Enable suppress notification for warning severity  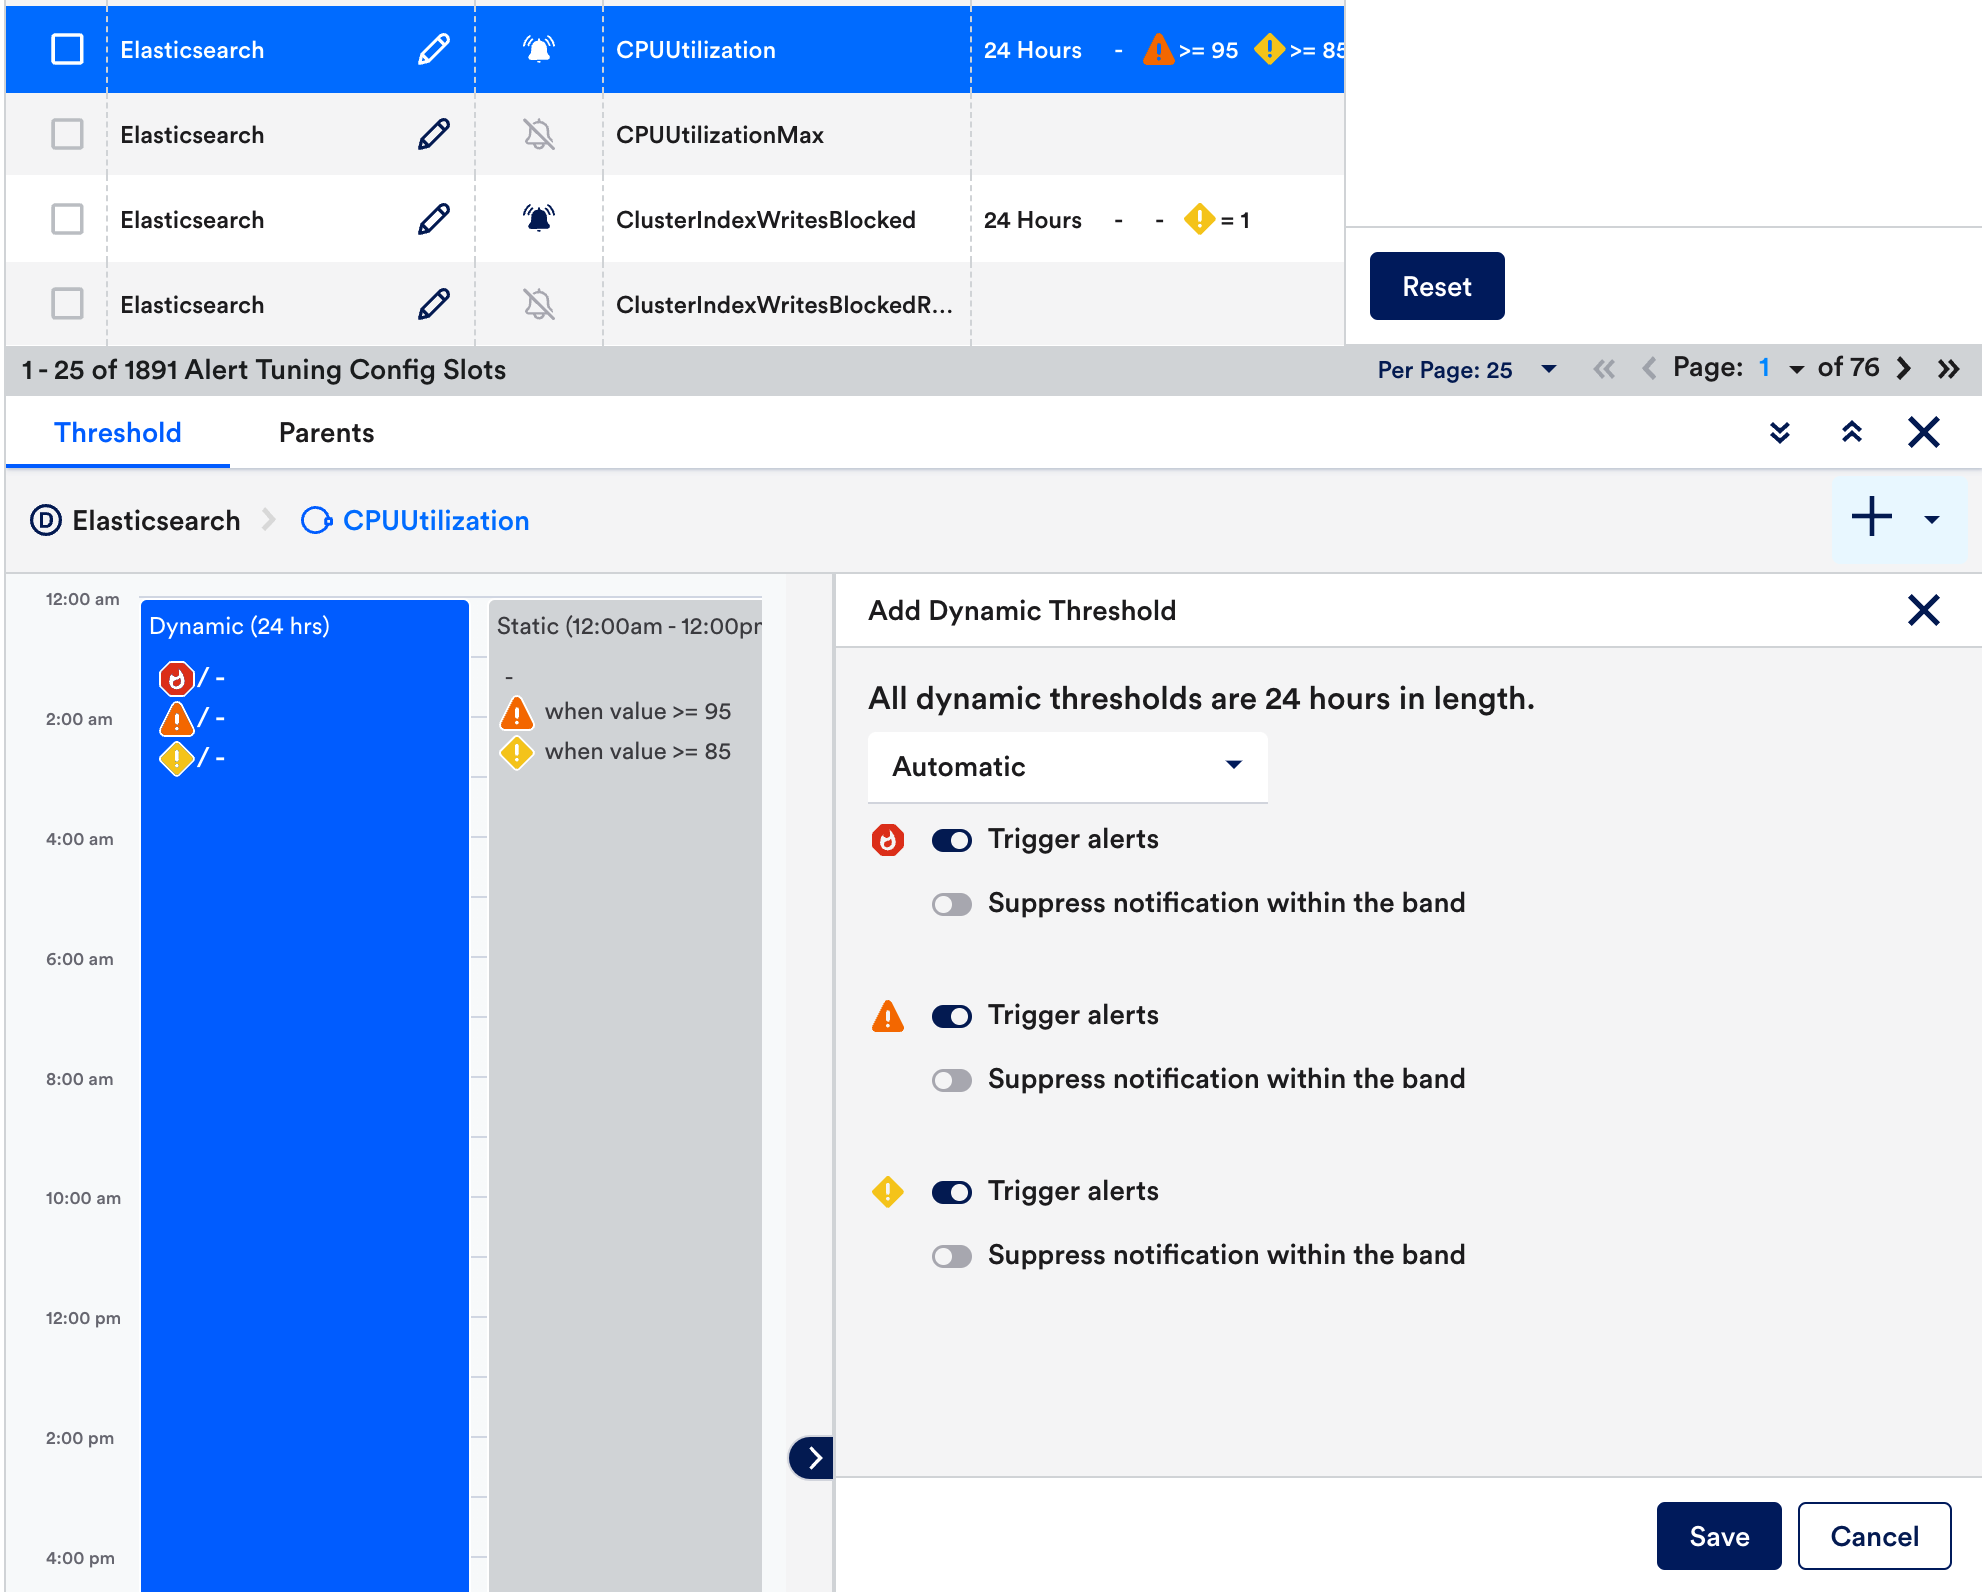coord(951,1256)
